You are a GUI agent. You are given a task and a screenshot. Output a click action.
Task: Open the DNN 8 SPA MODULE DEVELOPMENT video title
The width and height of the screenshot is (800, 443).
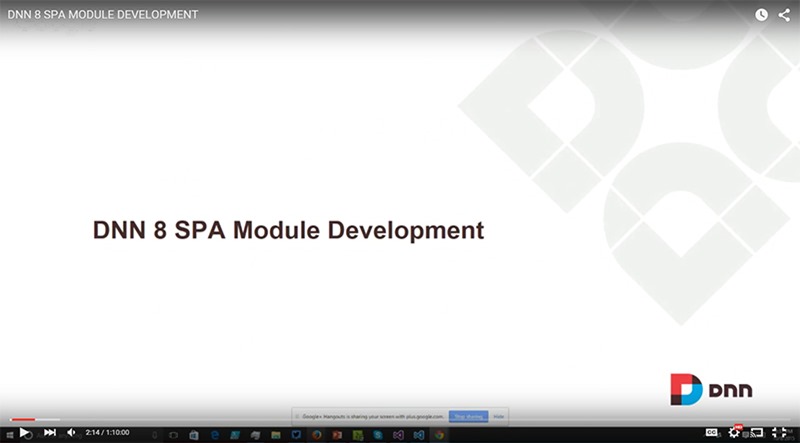pyautogui.click(x=103, y=14)
